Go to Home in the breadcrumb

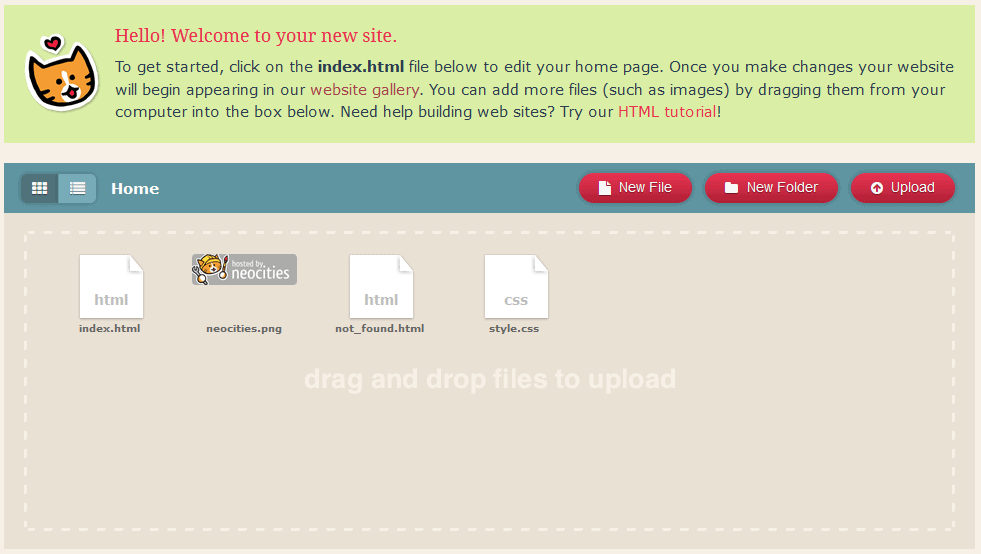pos(135,188)
